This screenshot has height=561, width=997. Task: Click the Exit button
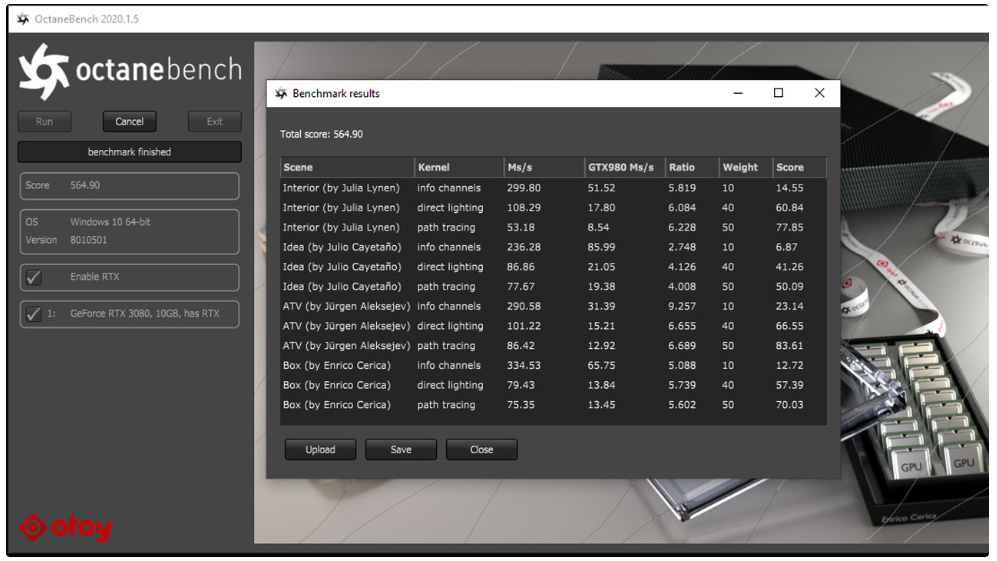click(x=214, y=121)
